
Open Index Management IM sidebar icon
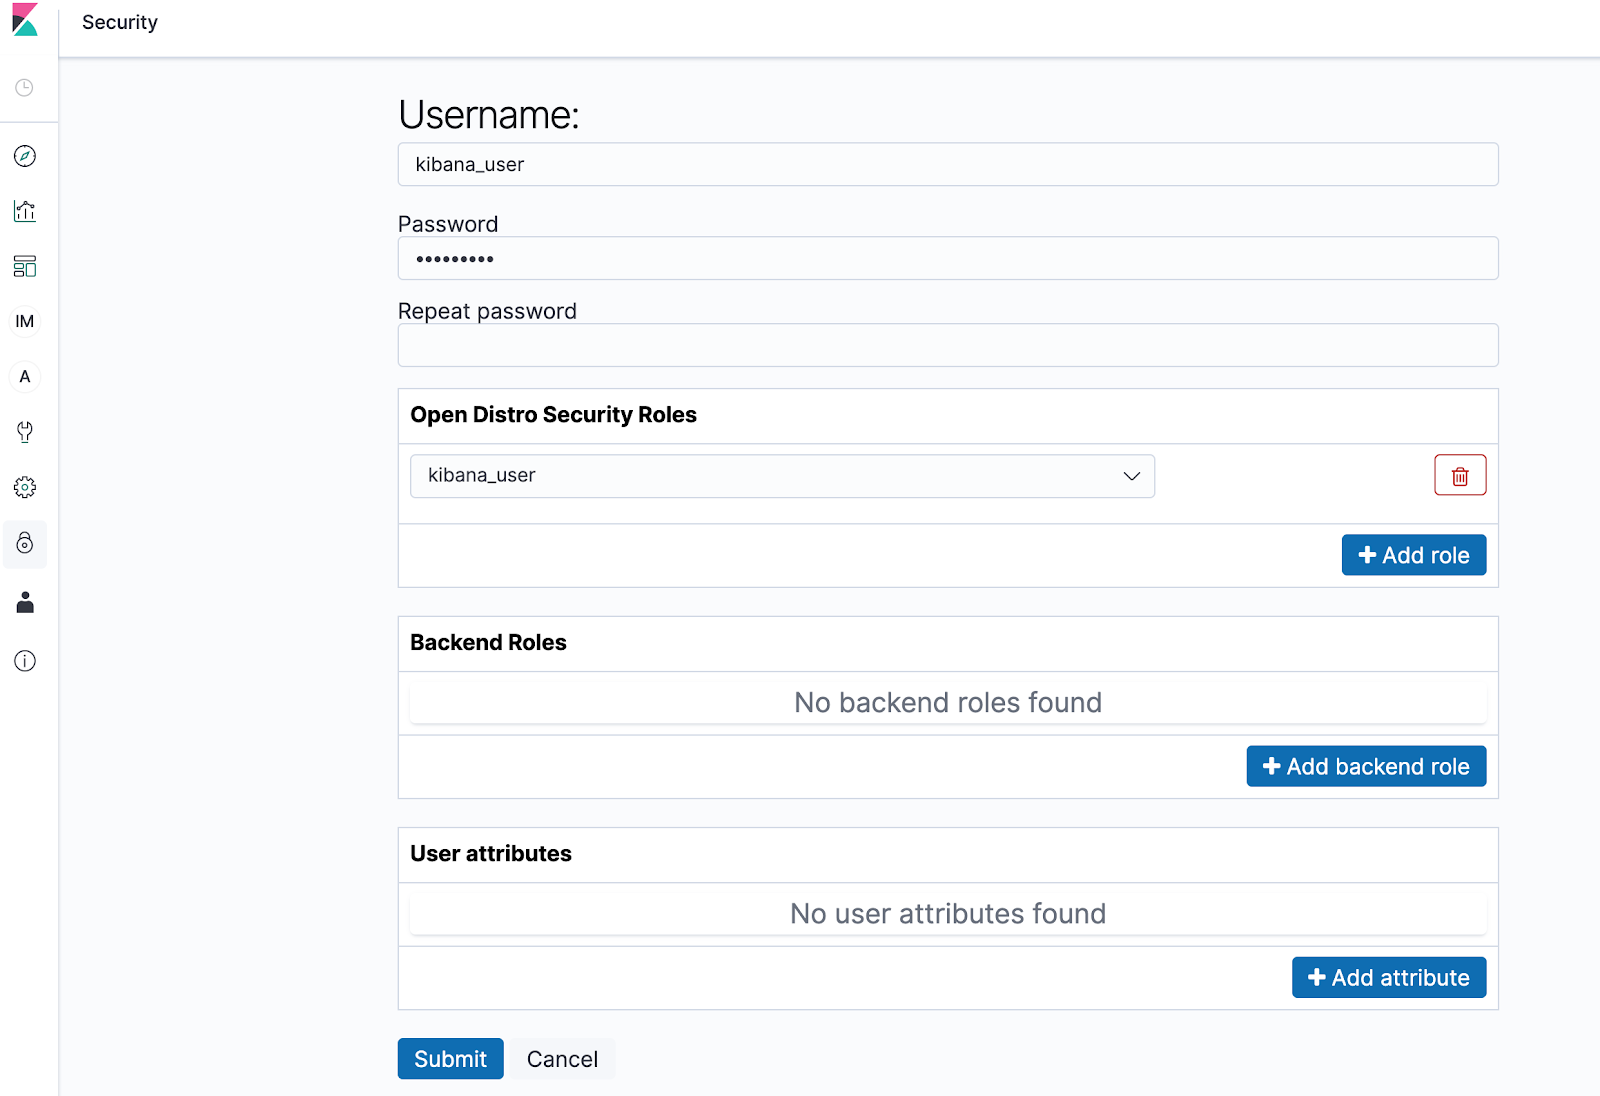click(x=25, y=321)
